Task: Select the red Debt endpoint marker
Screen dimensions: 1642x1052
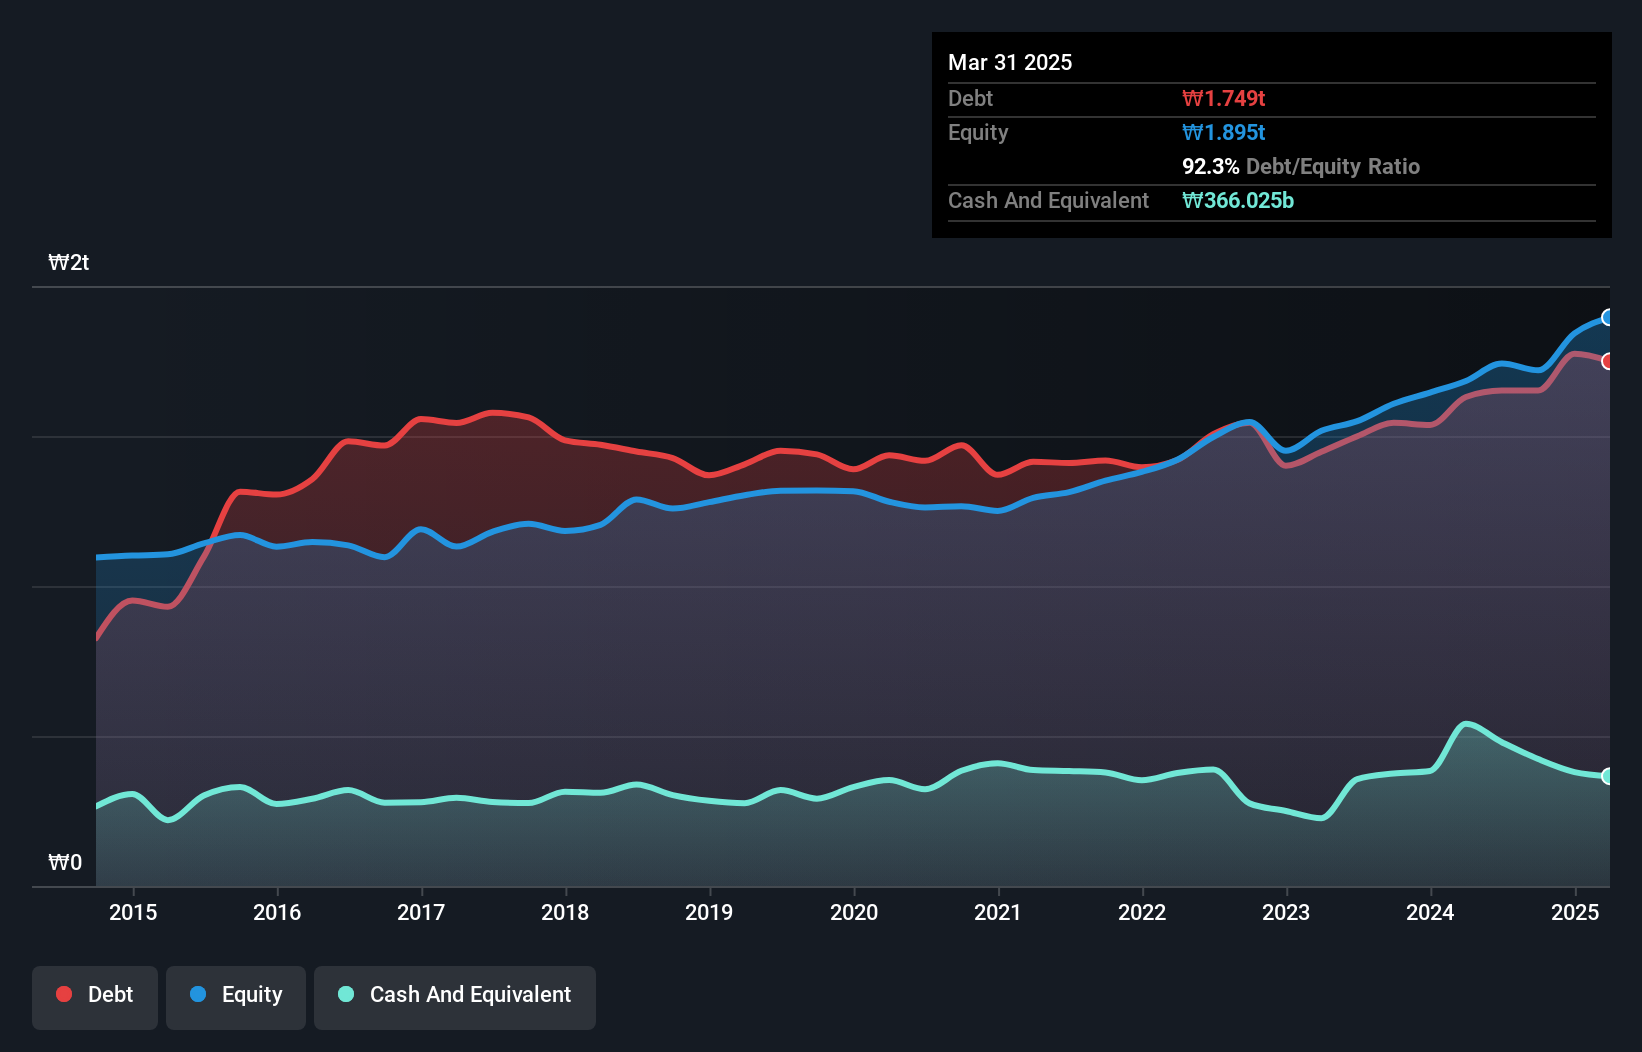Action: click(1607, 361)
